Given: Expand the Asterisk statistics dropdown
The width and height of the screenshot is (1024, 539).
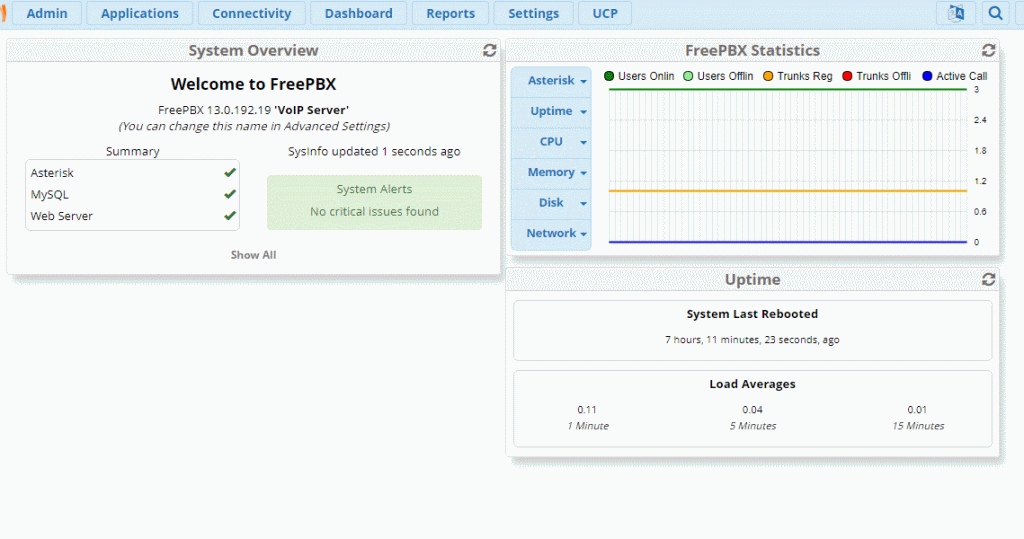Looking at the screenshot, I should click(x=552, y=80).
